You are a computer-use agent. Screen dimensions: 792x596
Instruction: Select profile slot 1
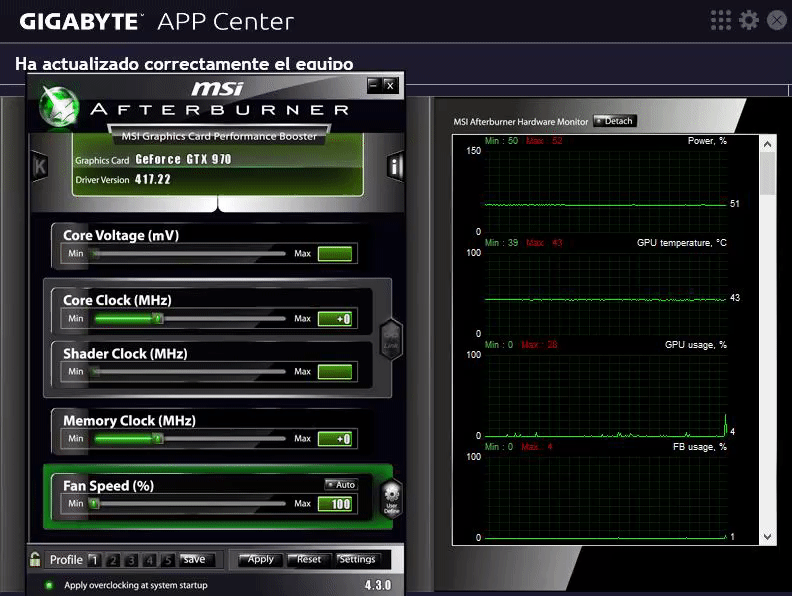[94, 560]
